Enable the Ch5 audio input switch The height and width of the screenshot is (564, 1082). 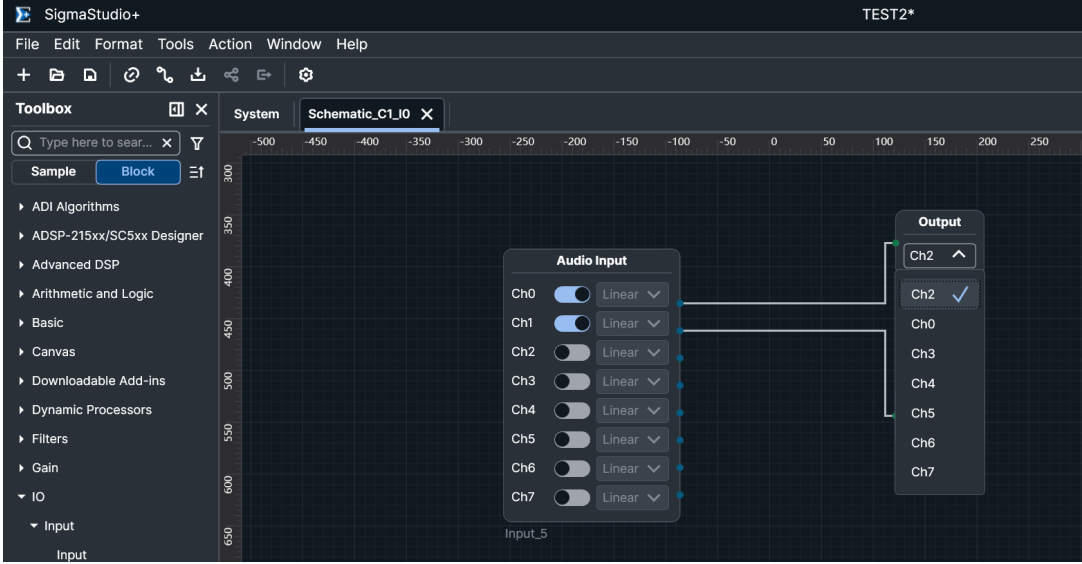[572, 440]
